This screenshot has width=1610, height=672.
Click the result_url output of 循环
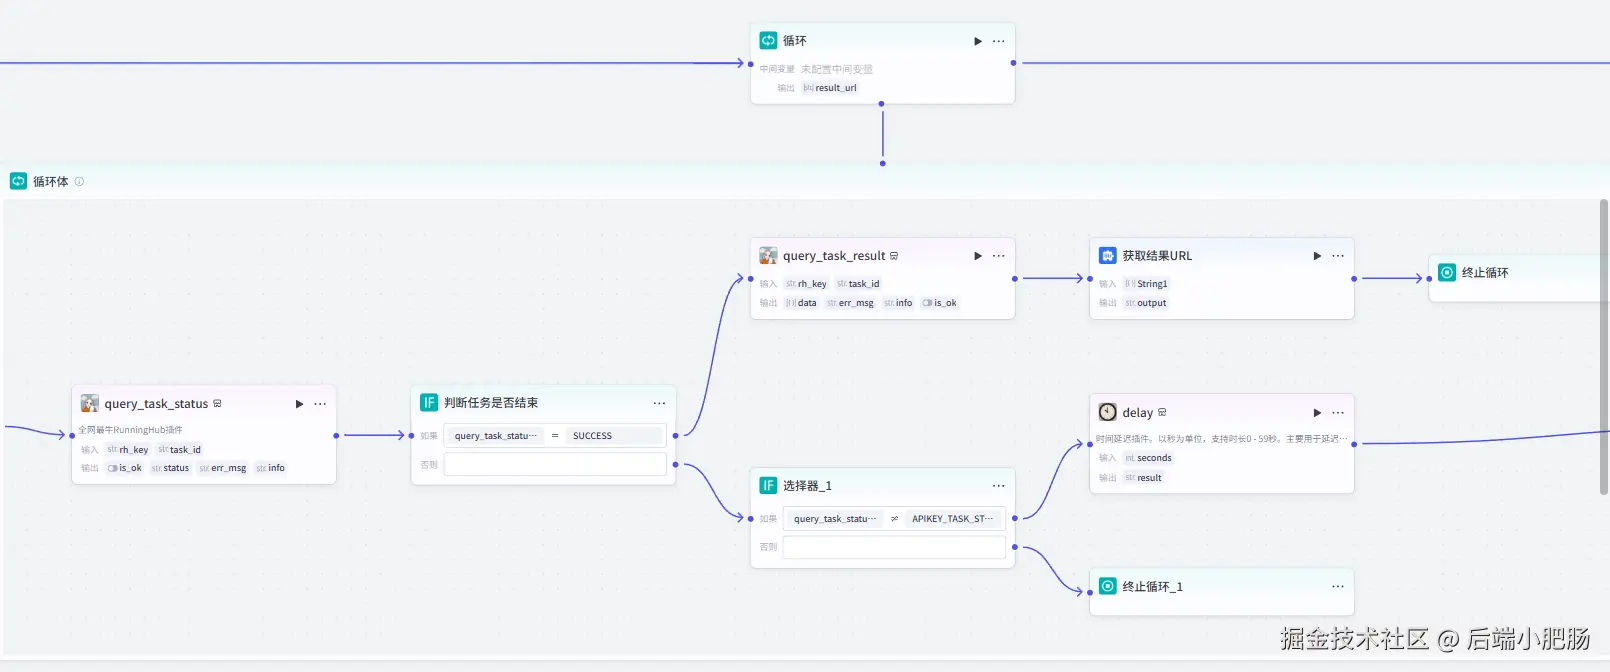coord(830,88)
